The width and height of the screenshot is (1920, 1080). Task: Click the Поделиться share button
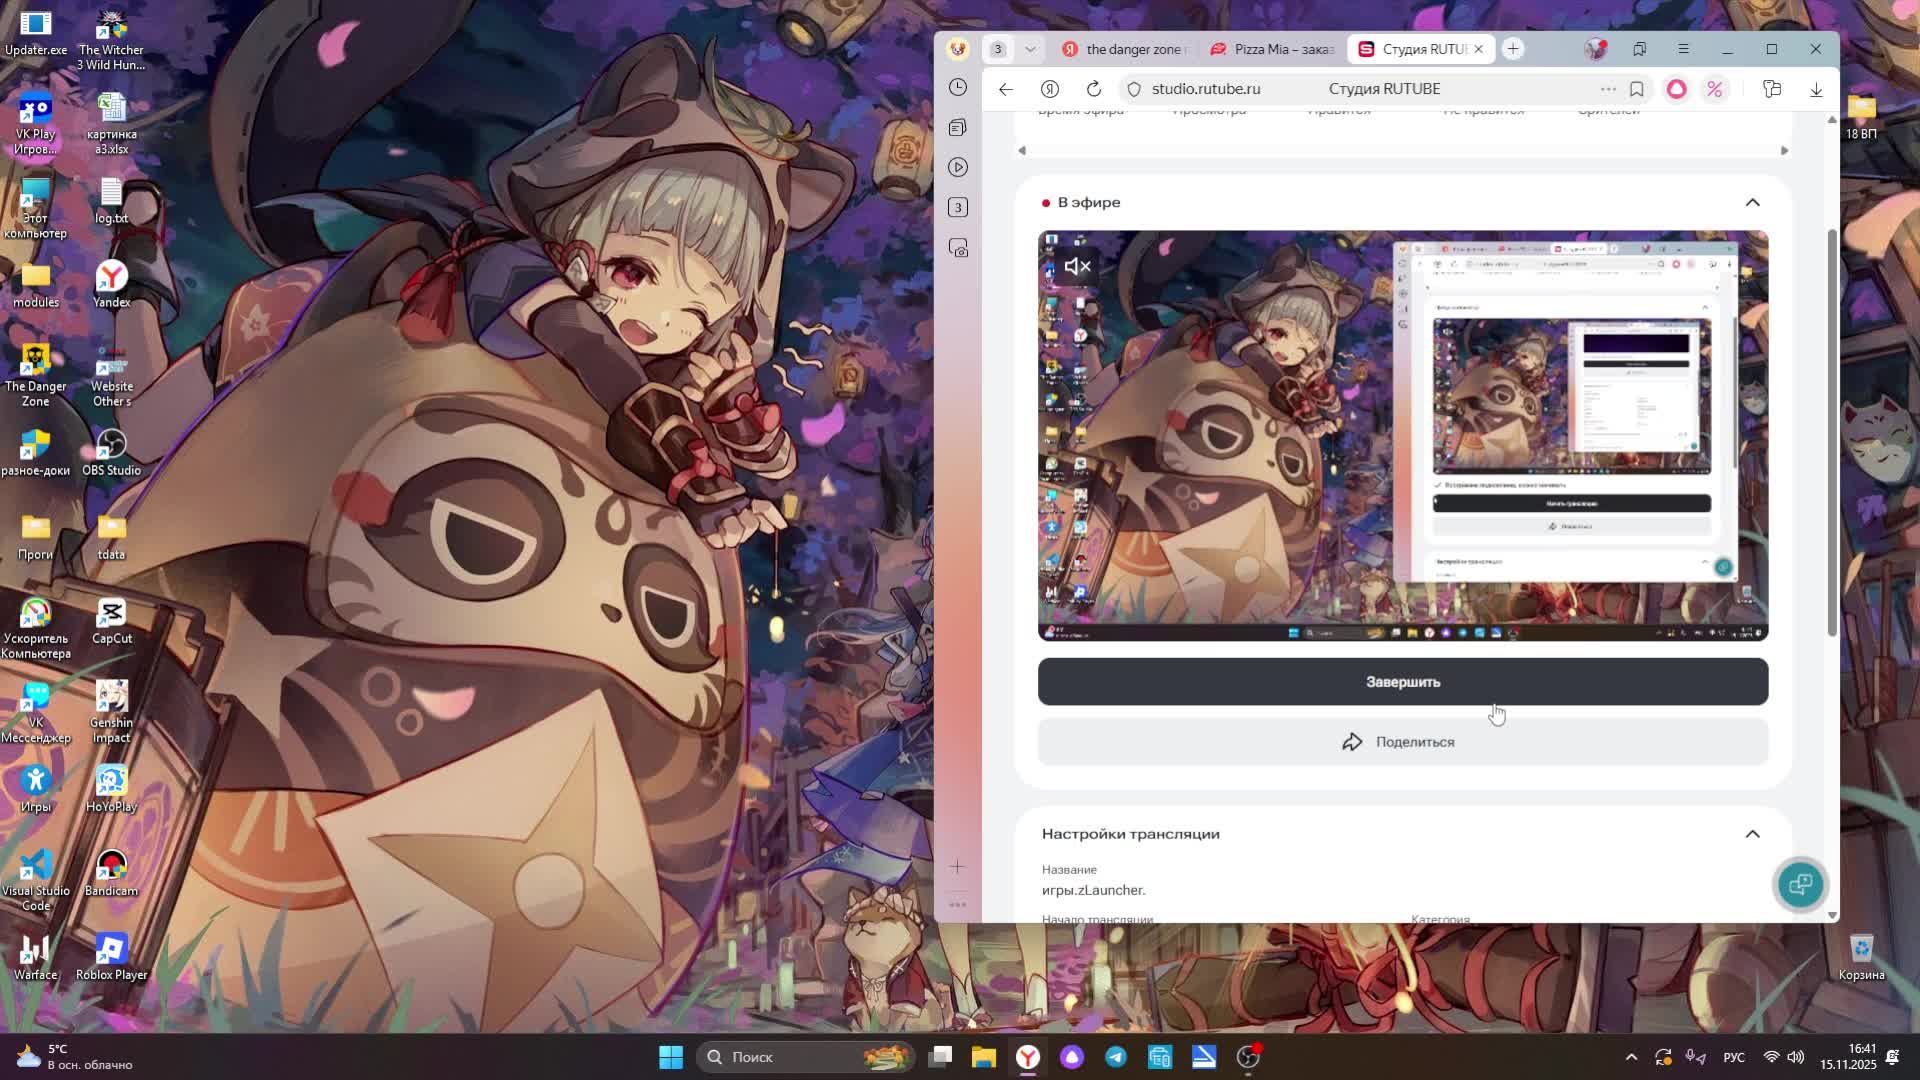[1402, 742]
